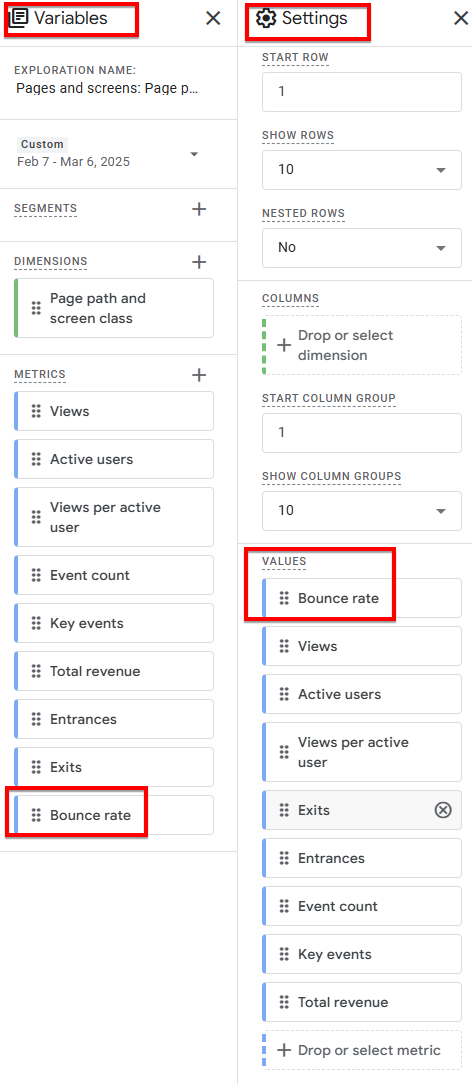
Task: Click the Exploration Name label
Action: (x=75, y=71)
